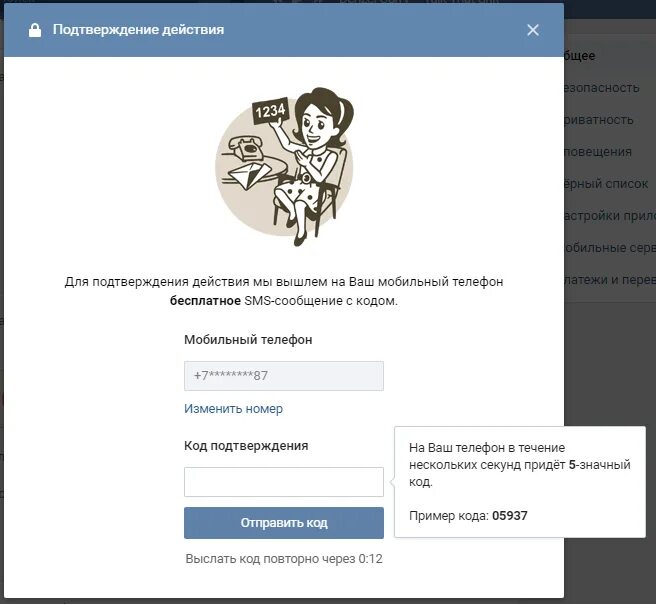Click the envelope in the illustration
Viewport: 656px width, 604px height.
[249, 174]
